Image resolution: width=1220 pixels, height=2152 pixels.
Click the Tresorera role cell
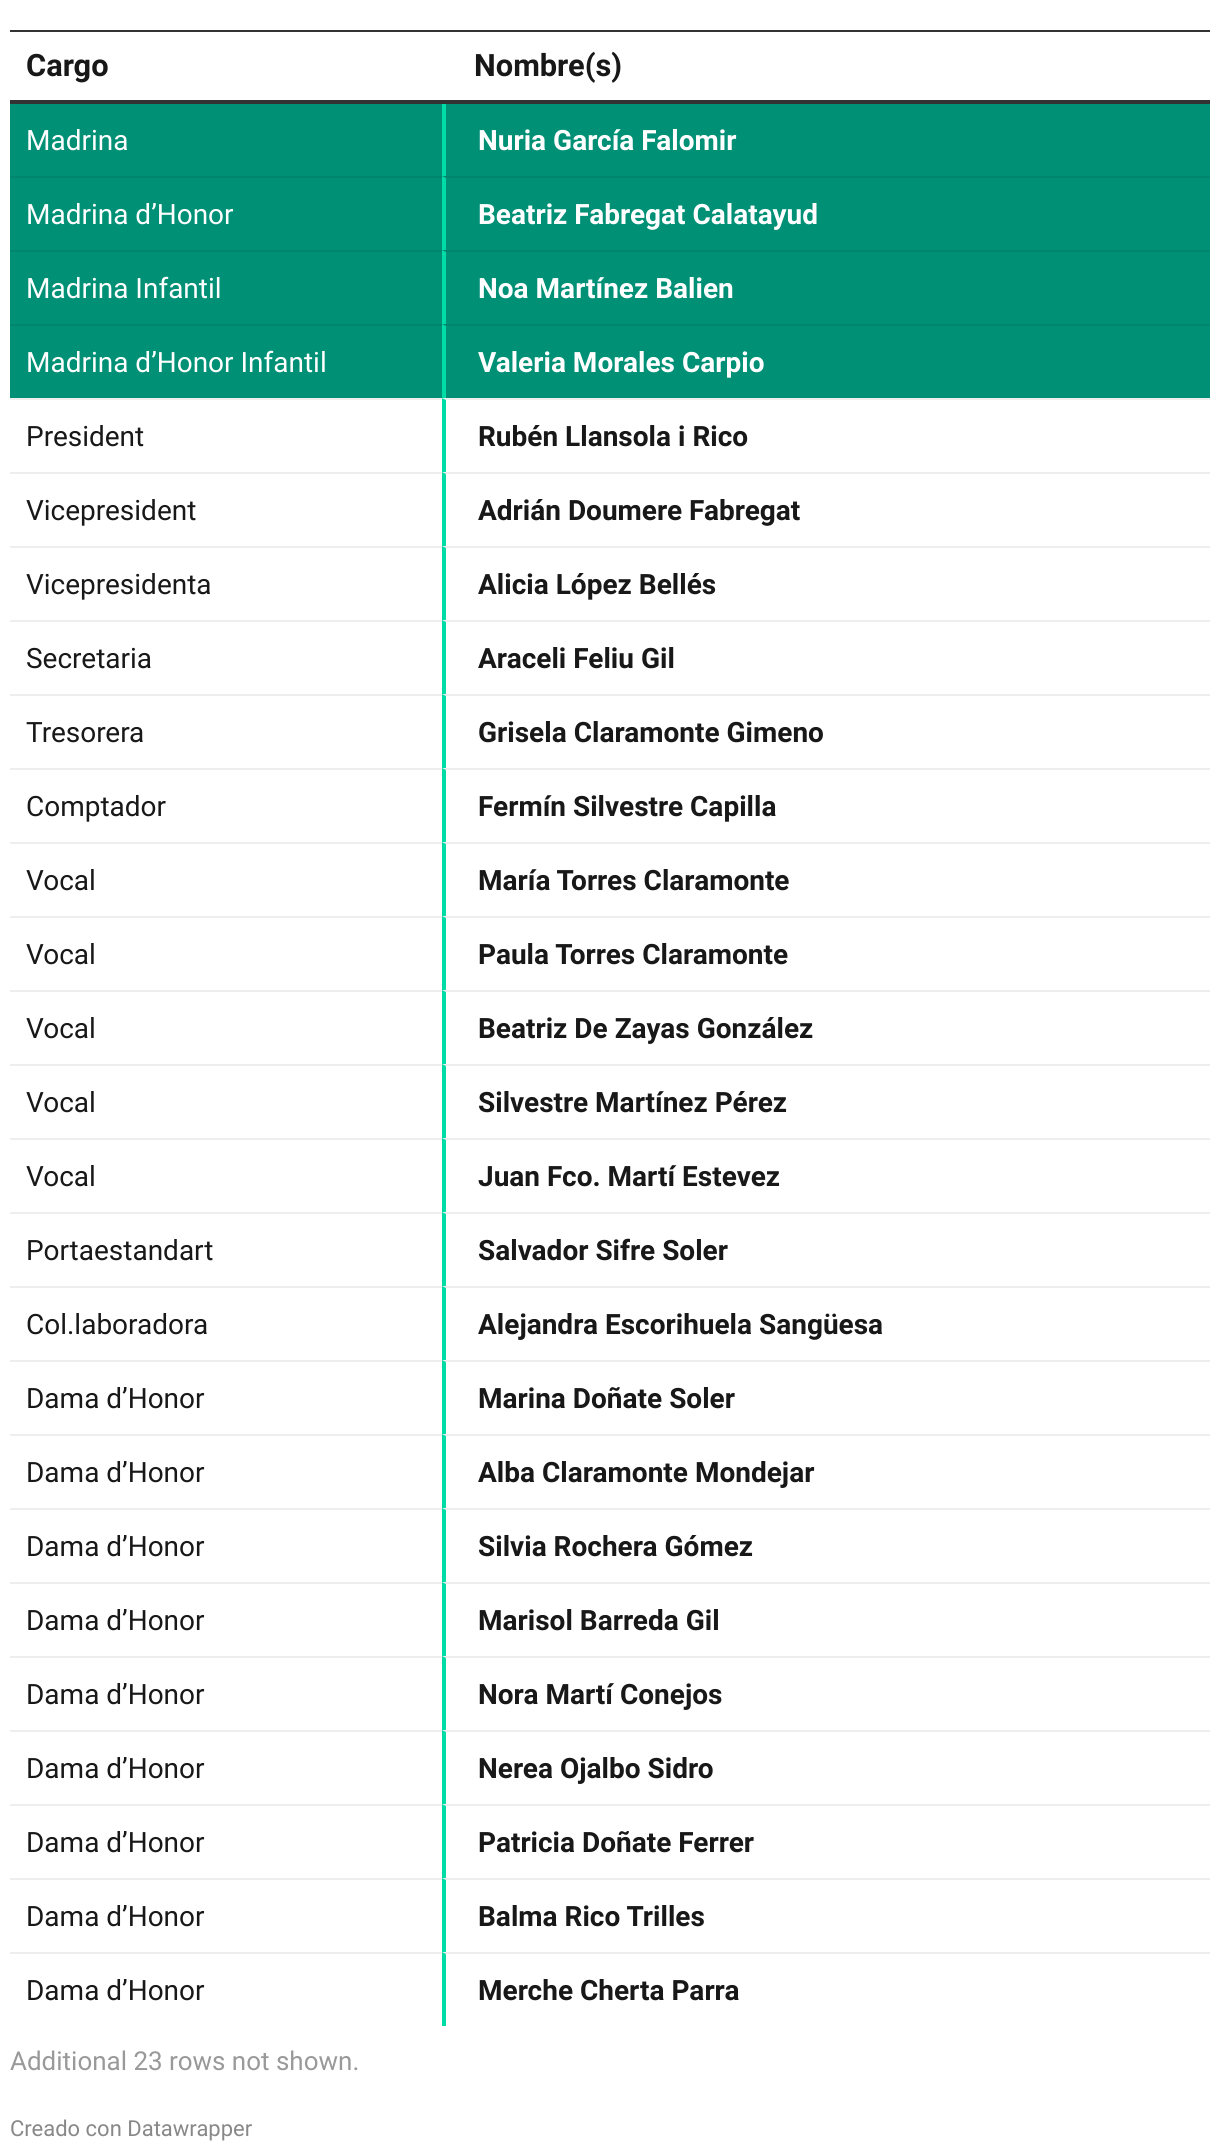tap(85, 733)
